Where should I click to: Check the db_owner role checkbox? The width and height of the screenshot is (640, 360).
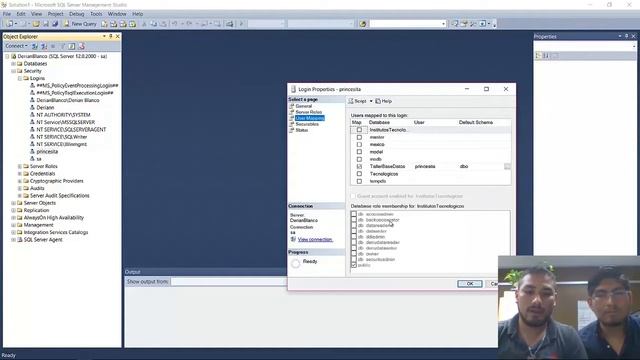click(354, 254)
